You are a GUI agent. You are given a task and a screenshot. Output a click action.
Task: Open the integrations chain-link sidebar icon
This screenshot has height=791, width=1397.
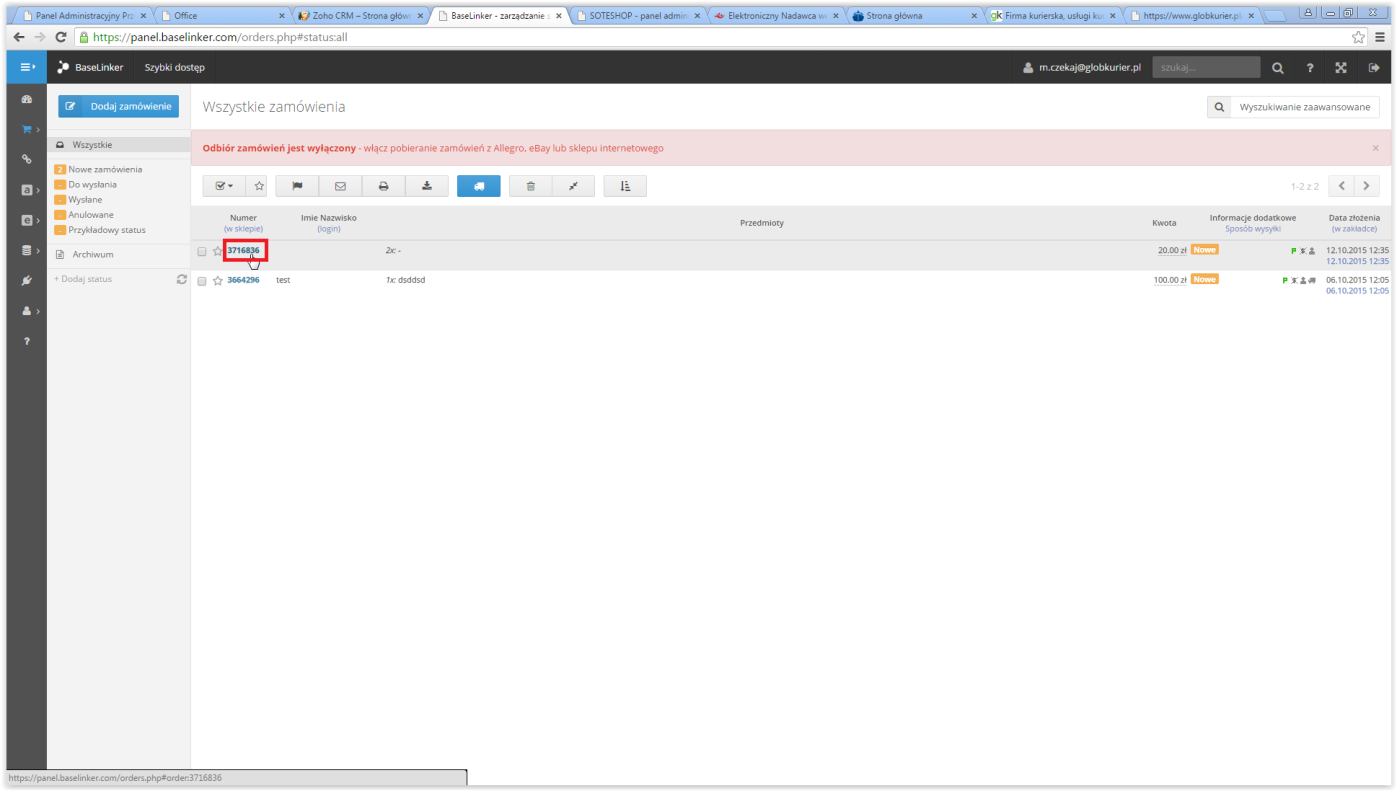coord(27,159)
